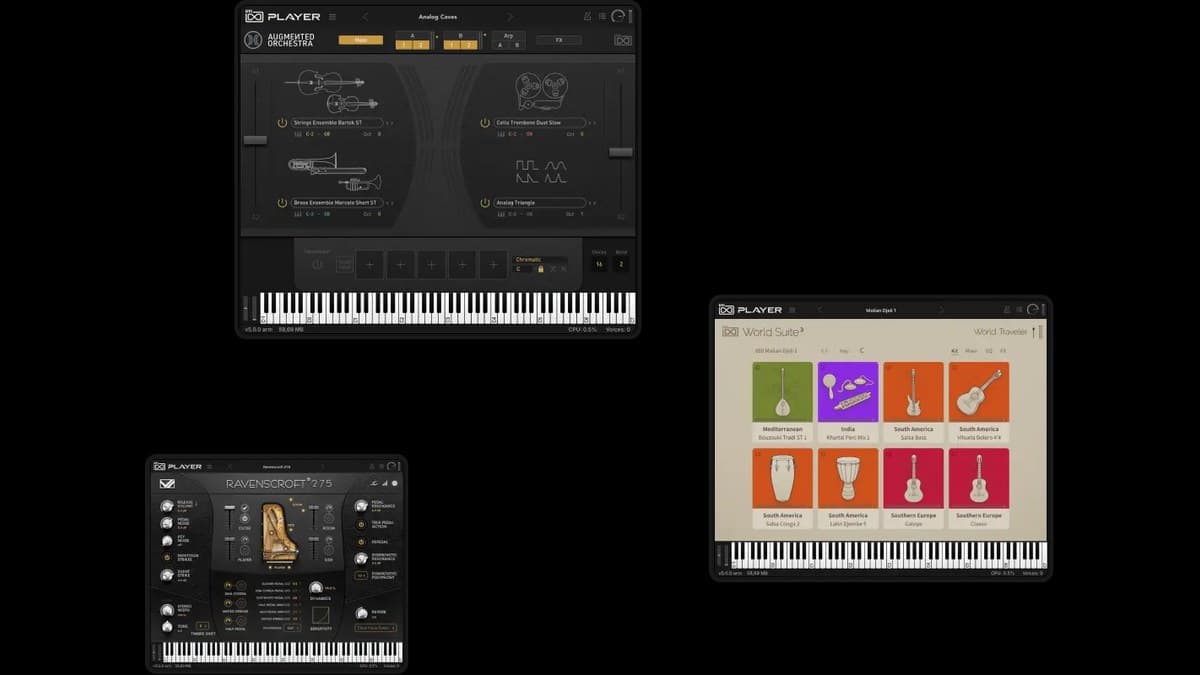Open the Cello Trombone Duet Slow selector
The height and width of the screenshot is (675, 1200).
coord(539,123)
